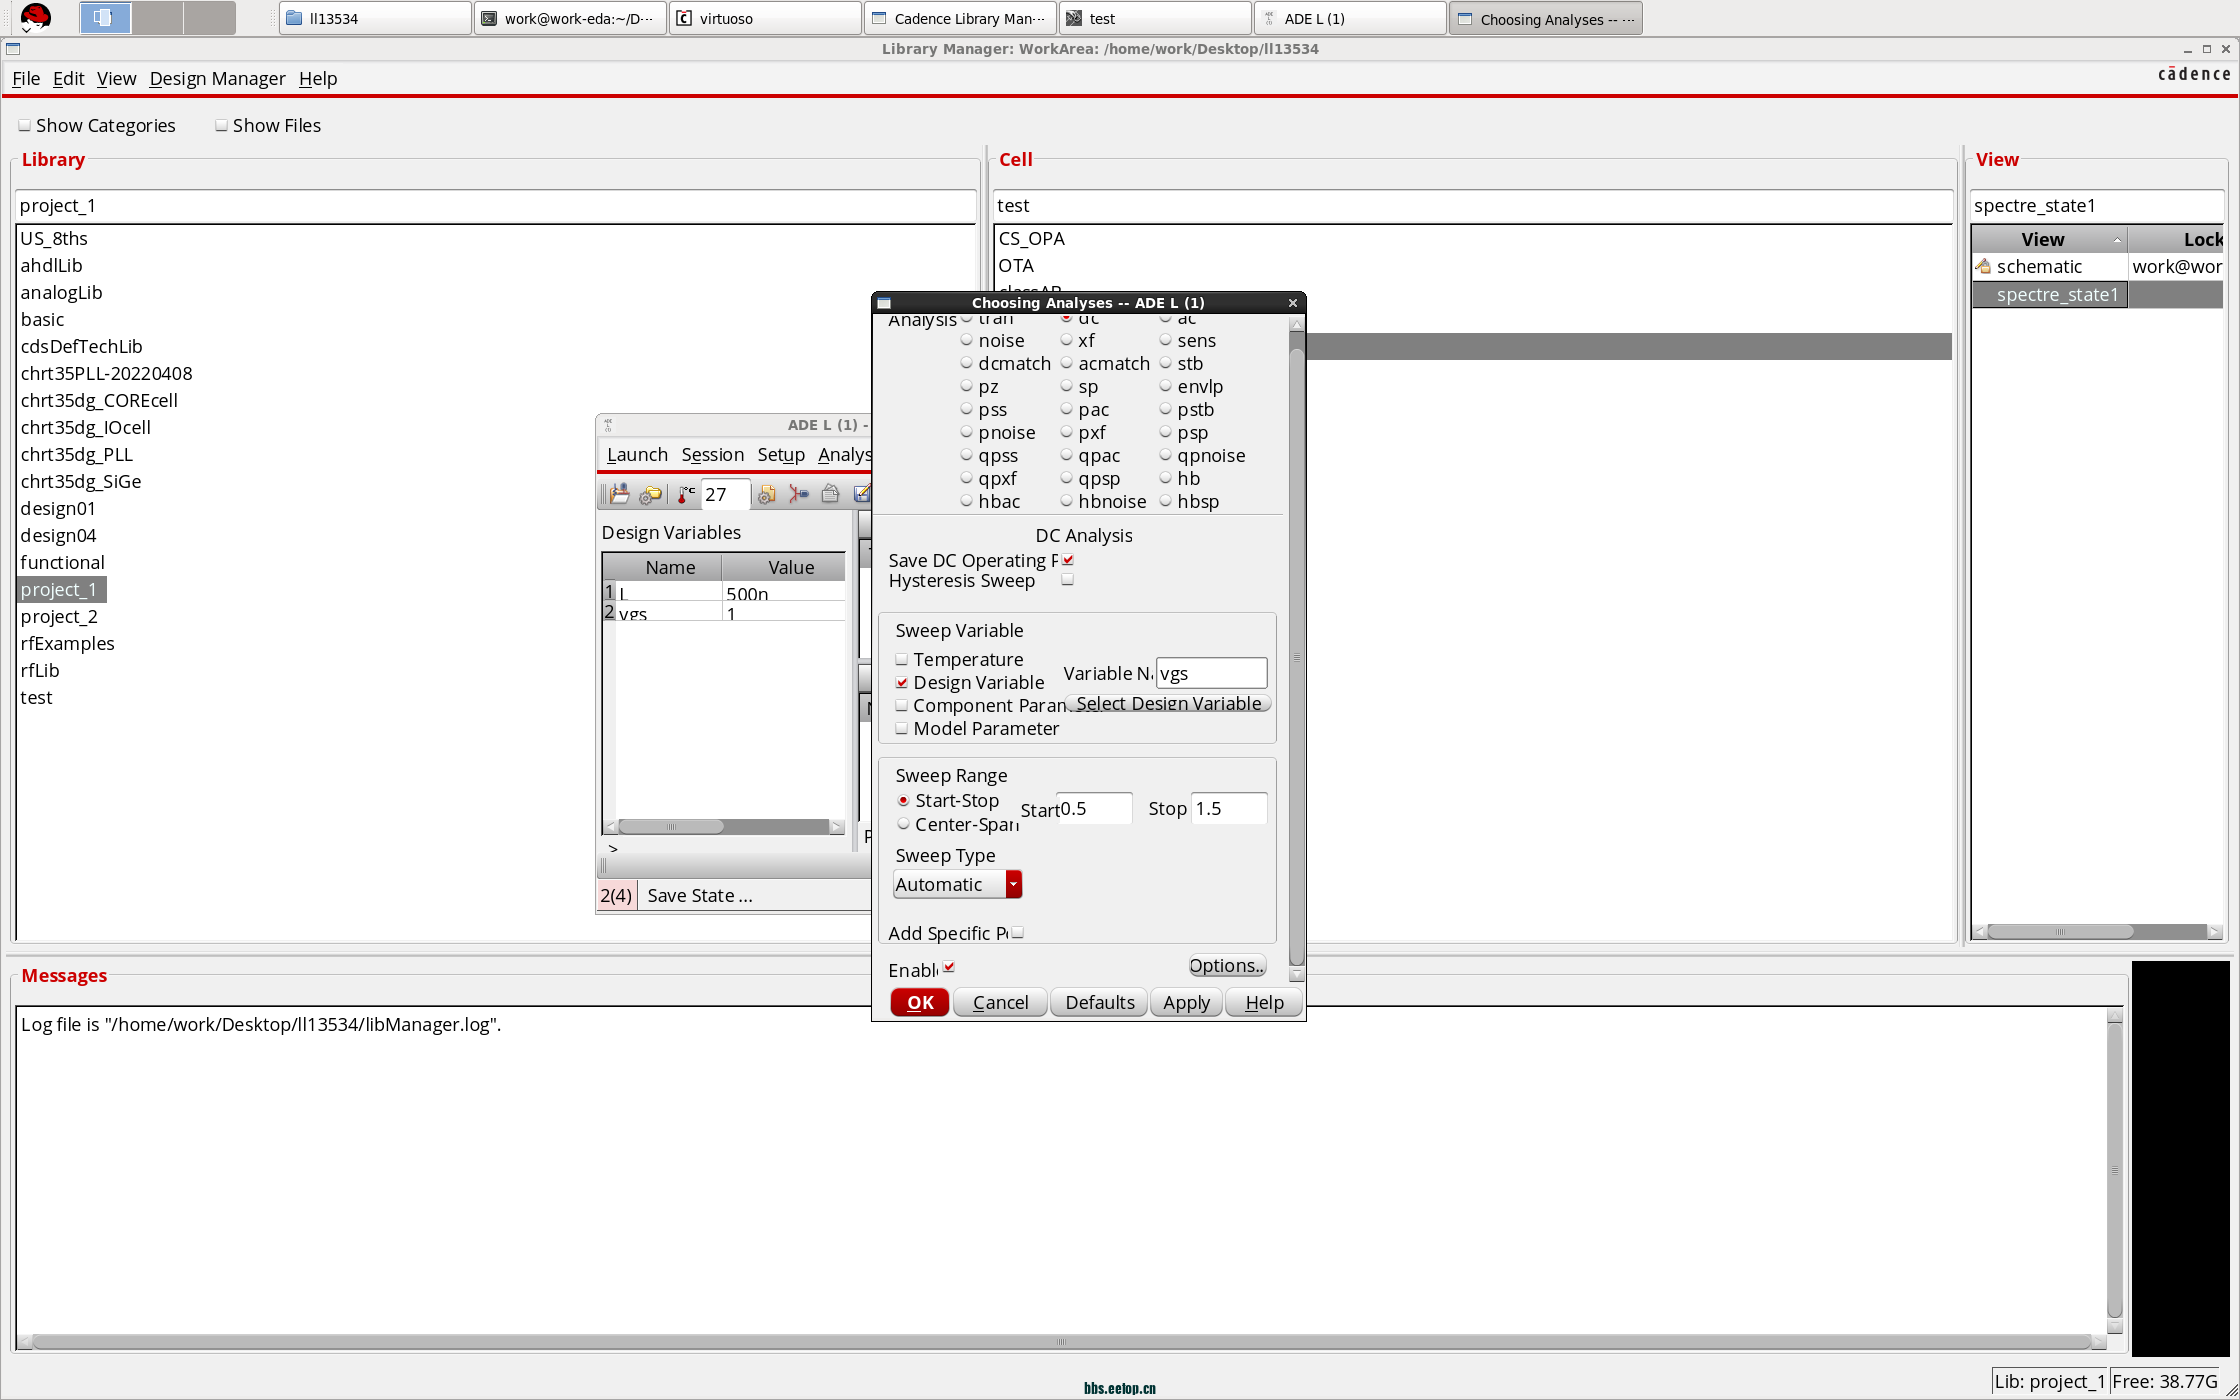Open the Edit menu in Library Manager
The width and height of the screenshot is (2240, 1400).
pyautogui.click(x=68, y=78)
